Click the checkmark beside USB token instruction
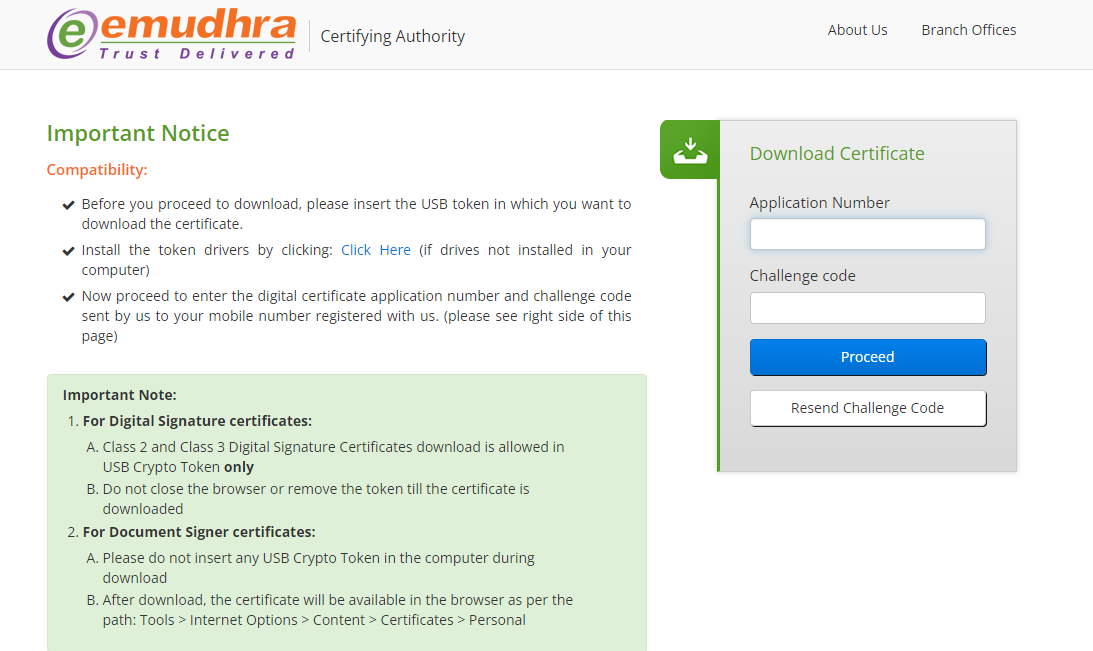The width and height of the screenshot is (1093, 651). point(67,203)
